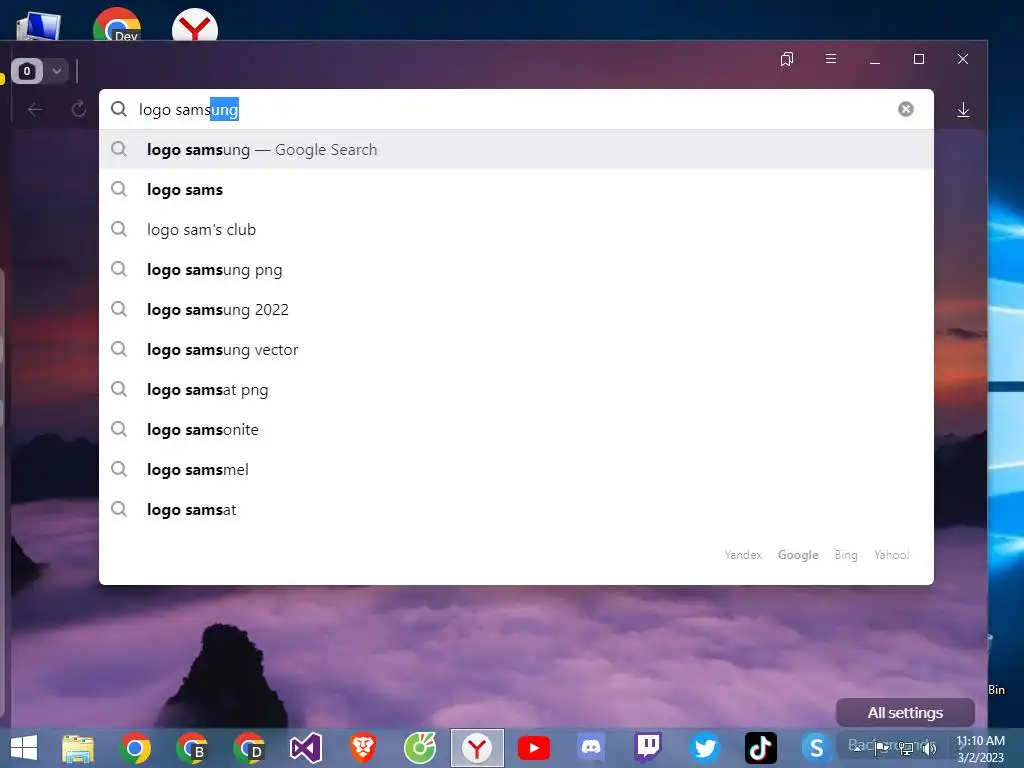Open the network icon in system tray
Screen dimensions: 1024x768
pyautogui.click(x=906, y=748)
